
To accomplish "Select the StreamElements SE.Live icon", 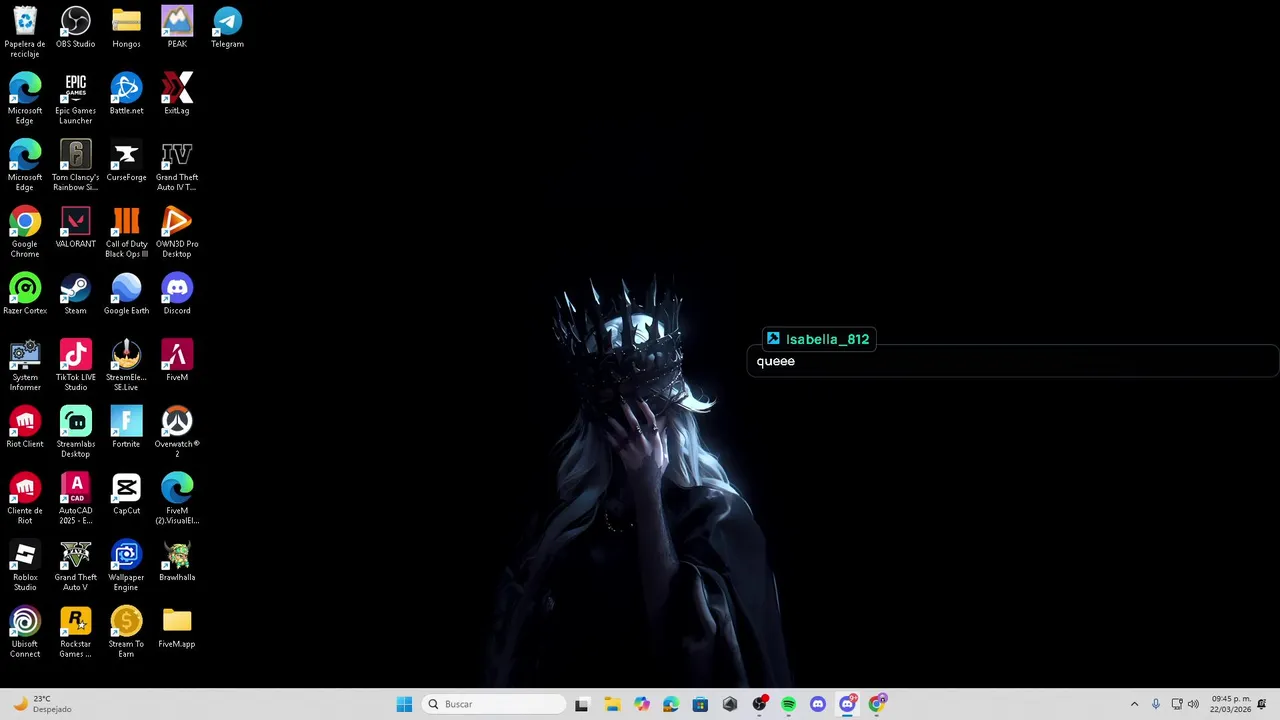I will 126,366.
